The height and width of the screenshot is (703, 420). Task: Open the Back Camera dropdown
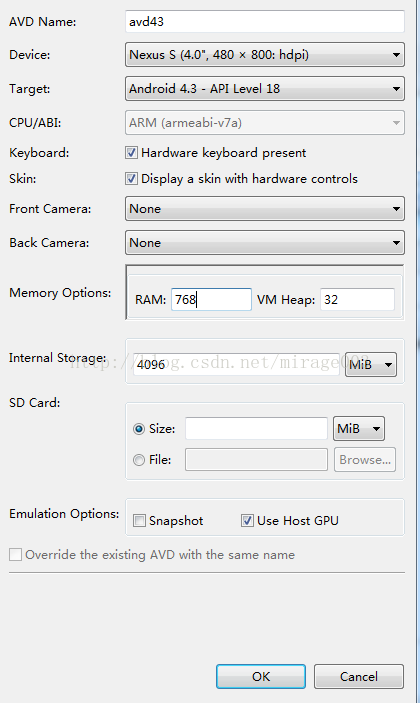[x=264, y=243]
